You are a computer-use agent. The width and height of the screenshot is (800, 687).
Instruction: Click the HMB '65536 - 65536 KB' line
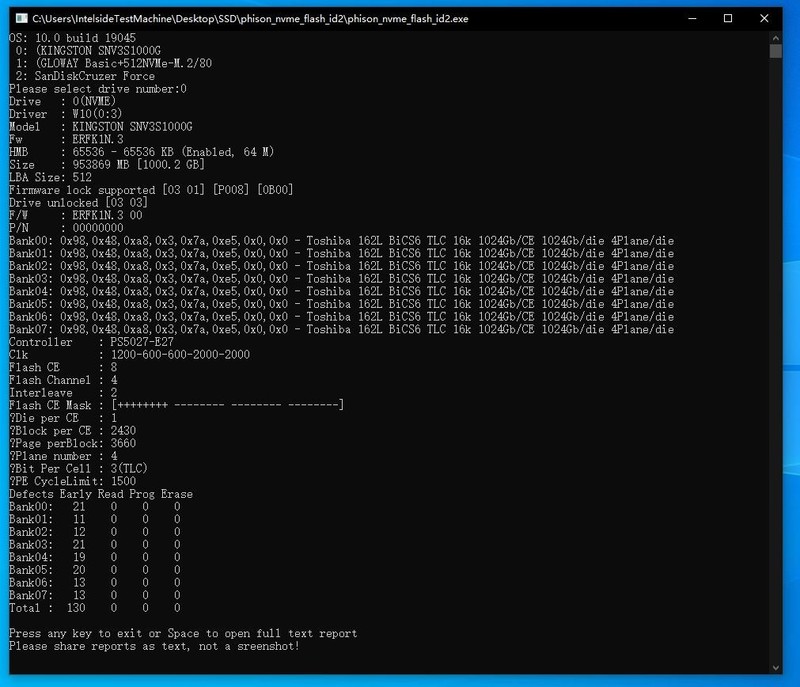tap(141, 152)
